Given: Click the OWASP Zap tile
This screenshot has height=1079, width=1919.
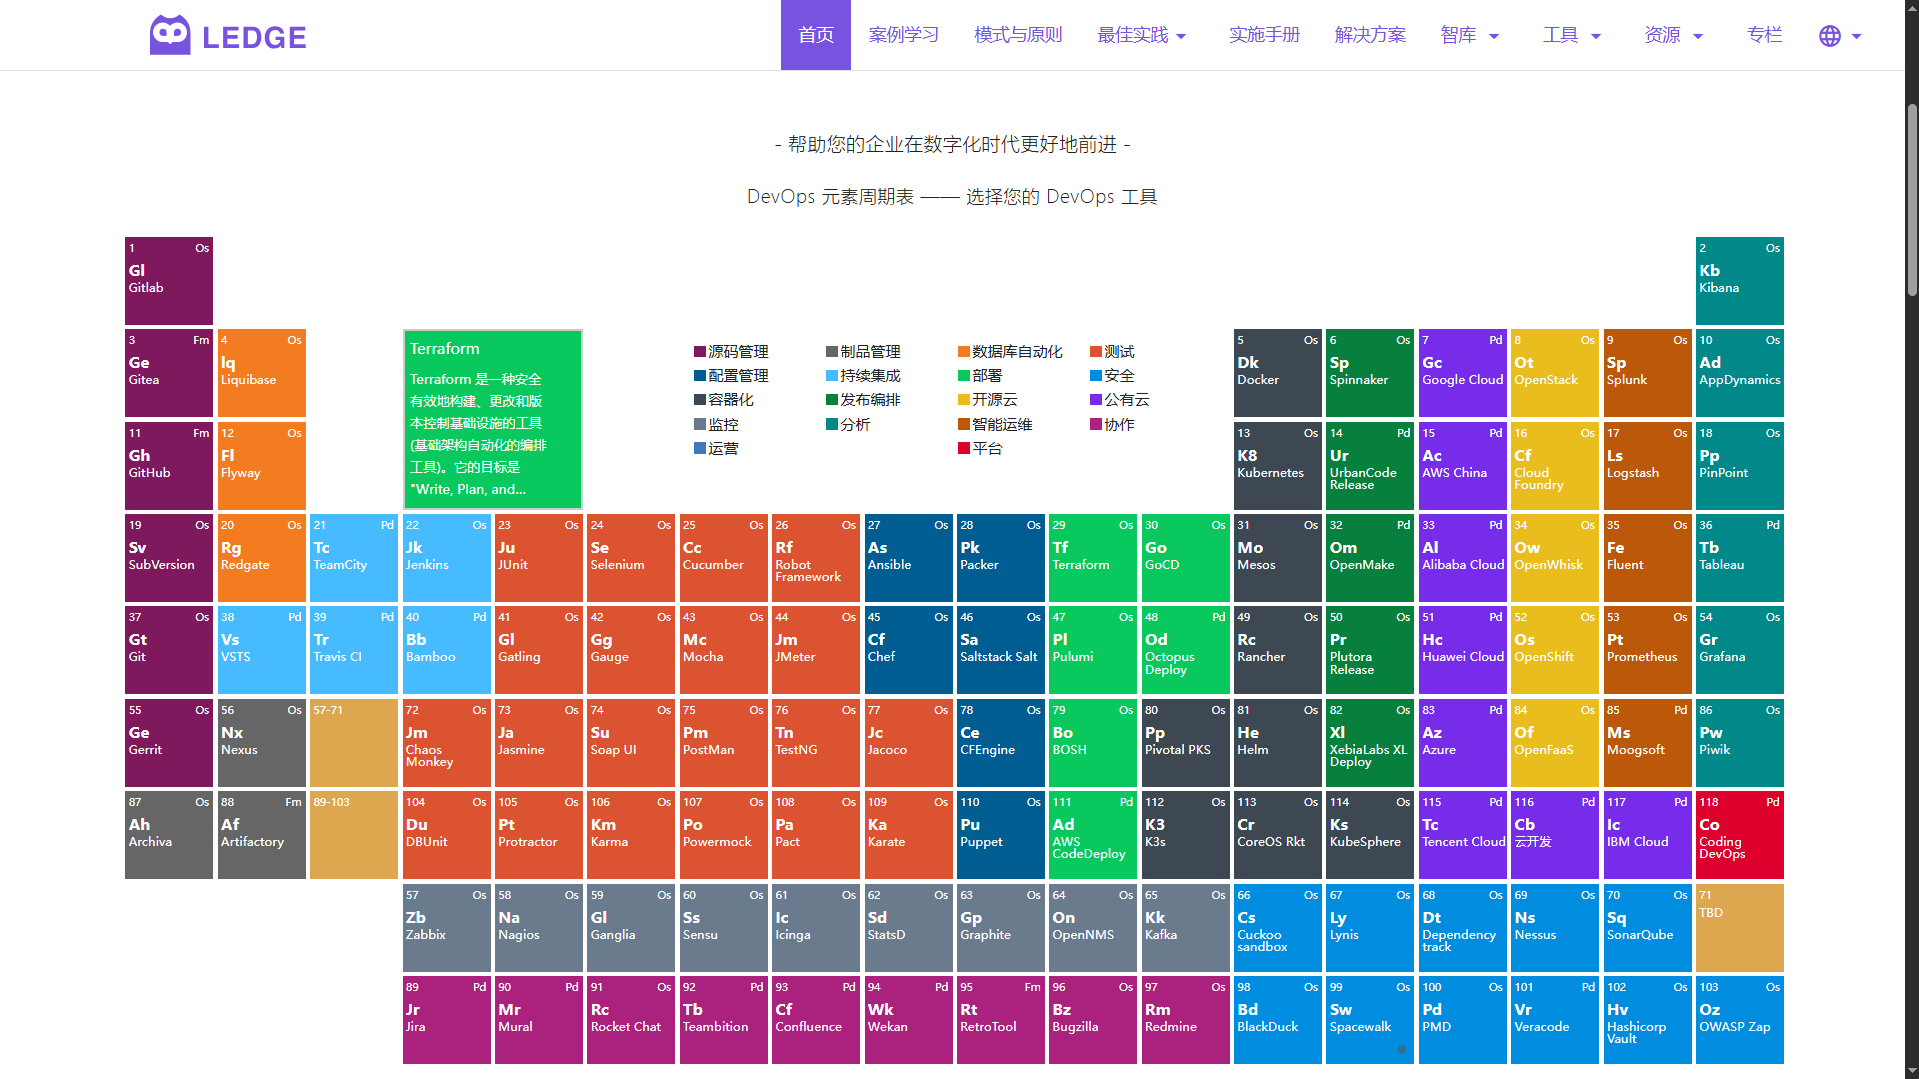Looking at the screenshot, I should click(x=1740, y=1020).
